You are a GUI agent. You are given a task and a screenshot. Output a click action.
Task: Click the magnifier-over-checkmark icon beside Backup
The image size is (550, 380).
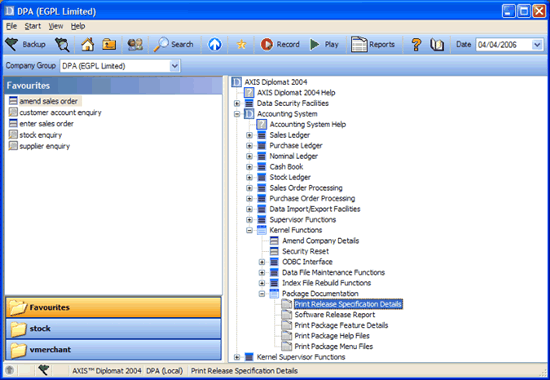click(x=62, y=45)
